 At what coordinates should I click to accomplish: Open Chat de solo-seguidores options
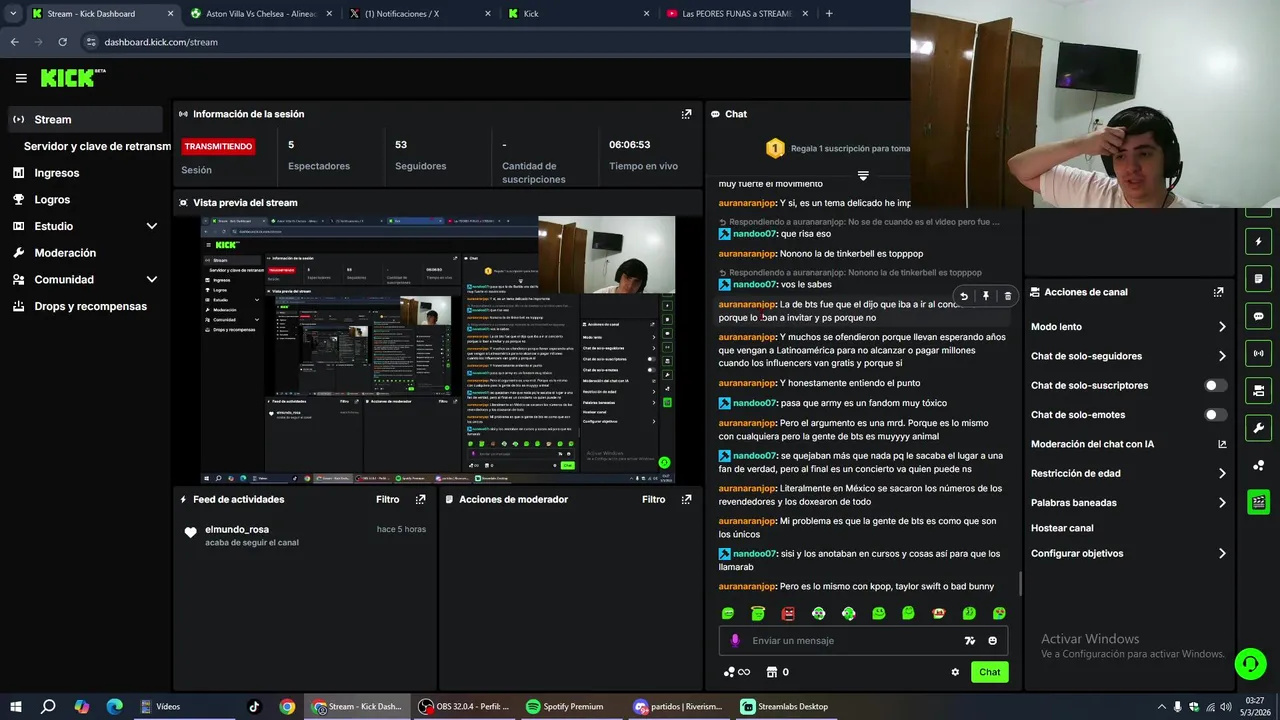point(1129,356)
